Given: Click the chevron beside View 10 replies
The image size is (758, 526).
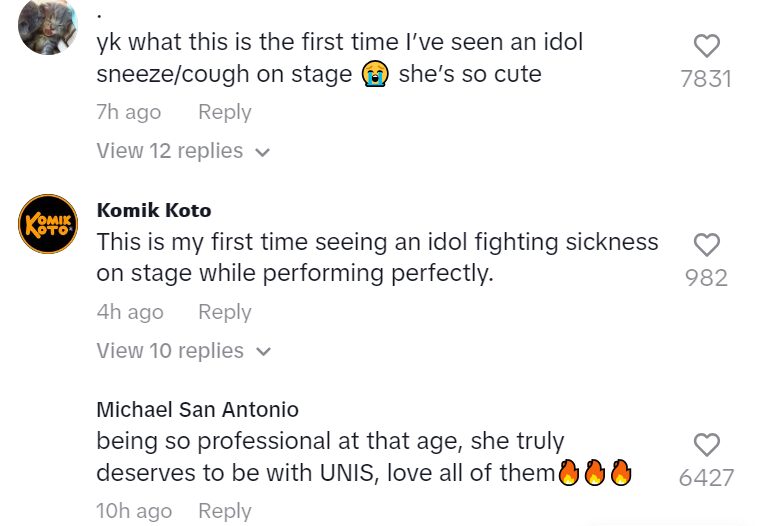Looking at the screenshot, I should coord(263,353).
